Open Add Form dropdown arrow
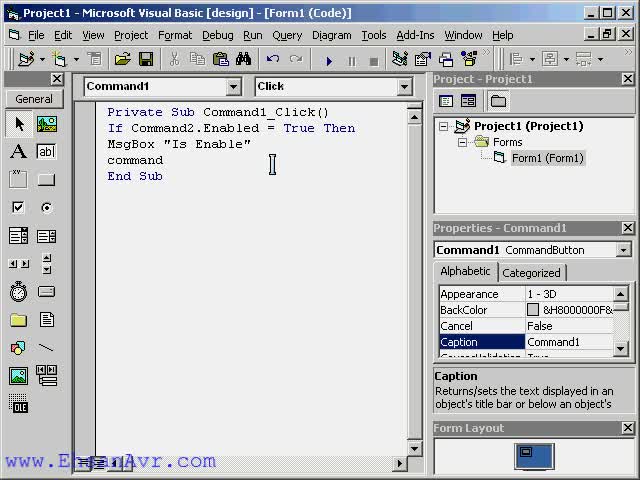The image size is (640, 480). coord(76,60)
